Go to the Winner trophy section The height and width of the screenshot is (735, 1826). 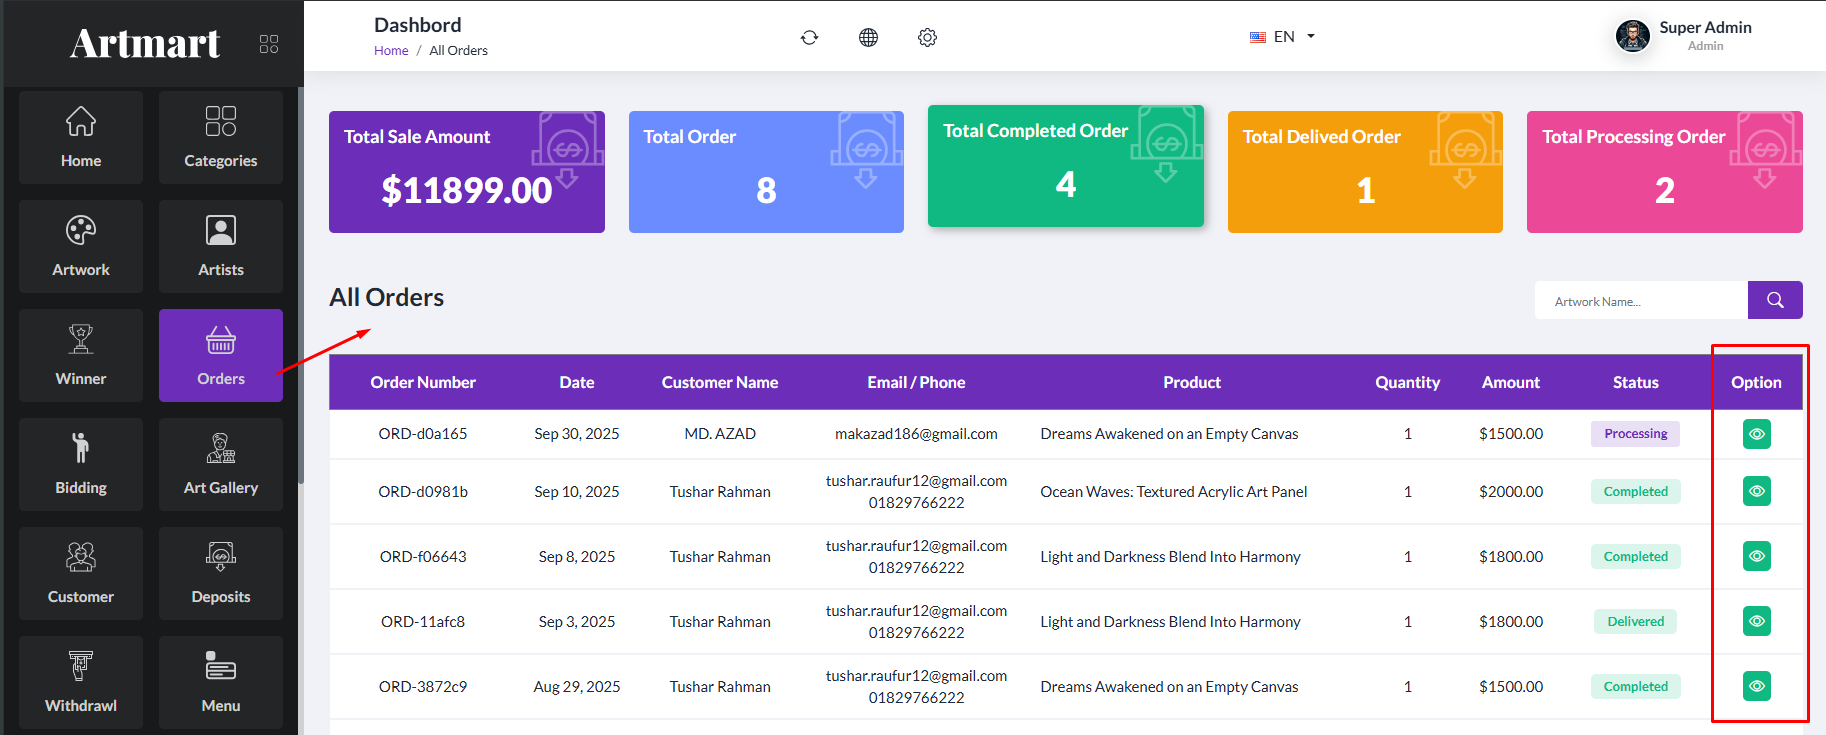point(81,355)
